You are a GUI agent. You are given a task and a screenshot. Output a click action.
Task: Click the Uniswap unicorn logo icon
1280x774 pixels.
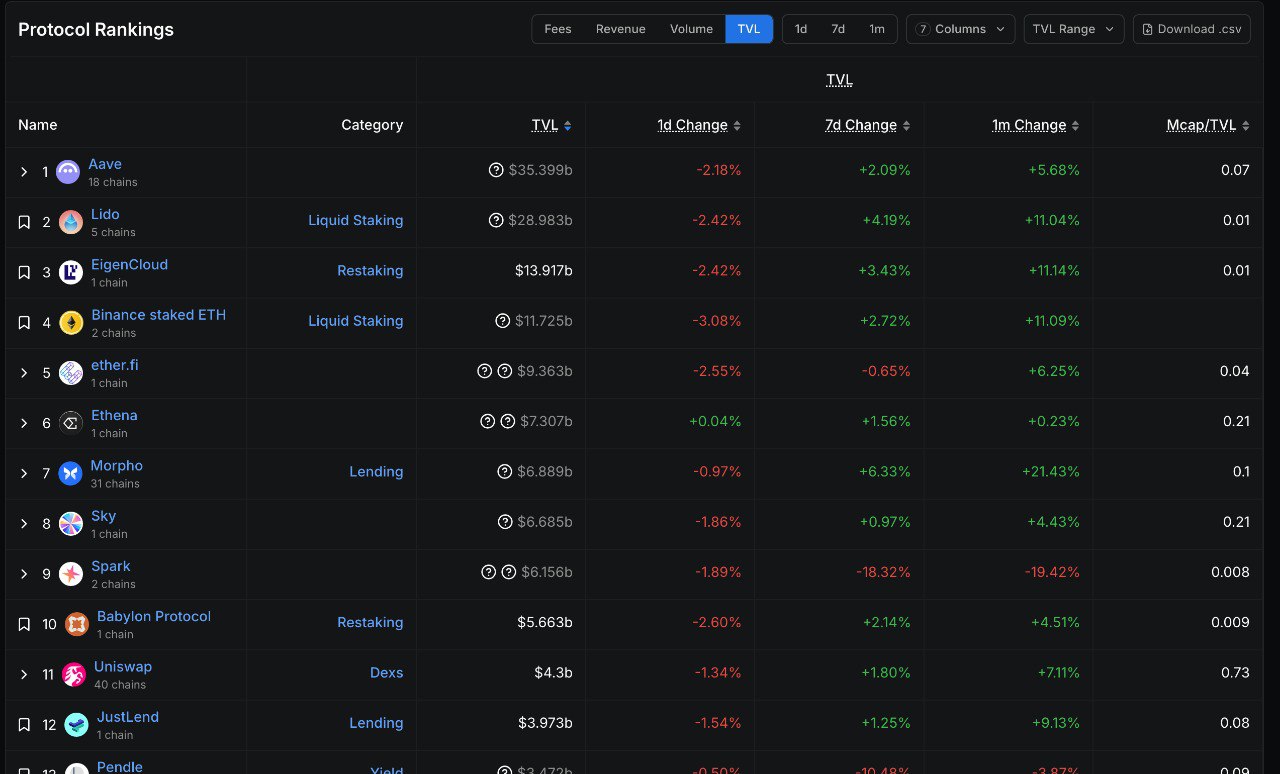(x=74, y=675)
